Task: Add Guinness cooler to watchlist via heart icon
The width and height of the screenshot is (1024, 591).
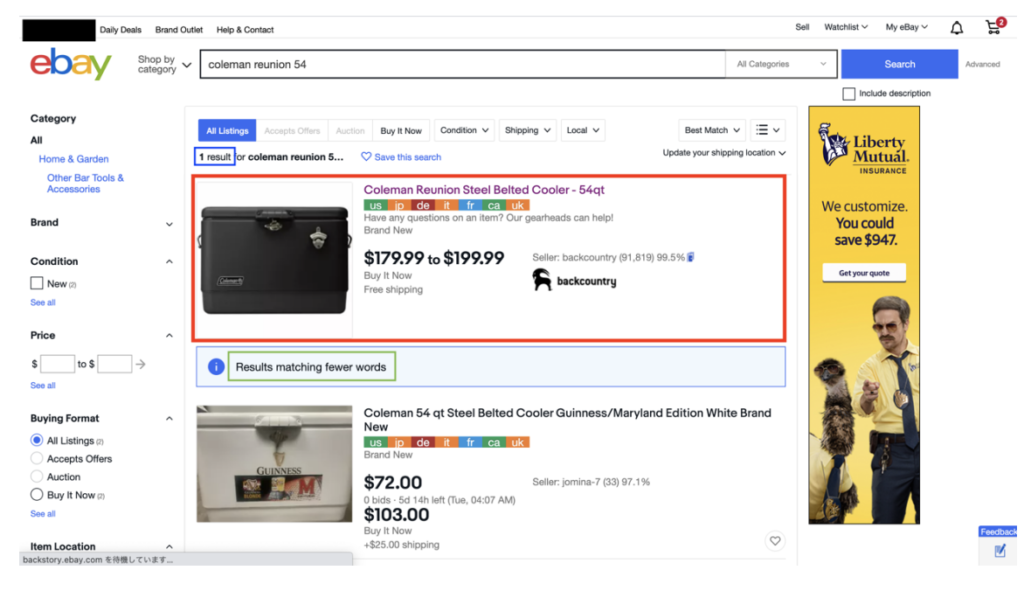Action: click(775, 541)
